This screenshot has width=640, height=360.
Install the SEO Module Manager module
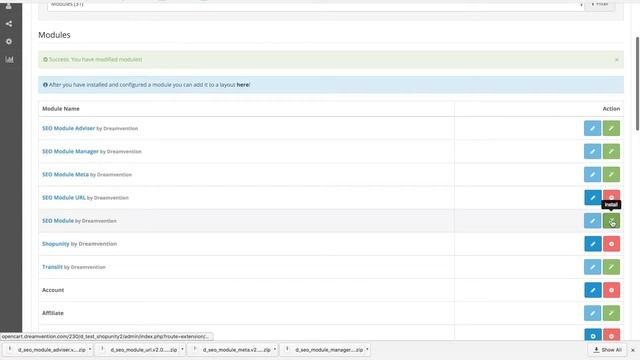(x=611, y=151)
